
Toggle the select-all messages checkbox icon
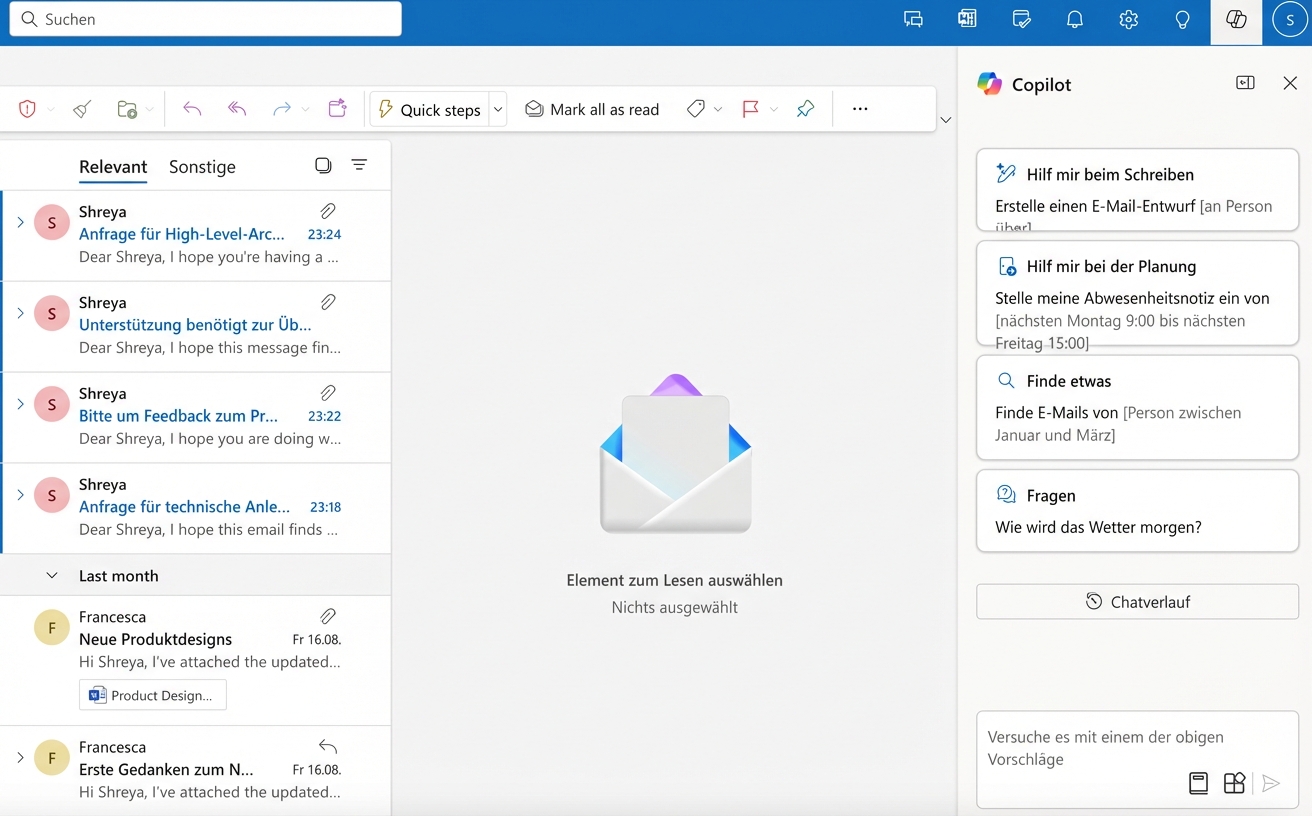323,165
